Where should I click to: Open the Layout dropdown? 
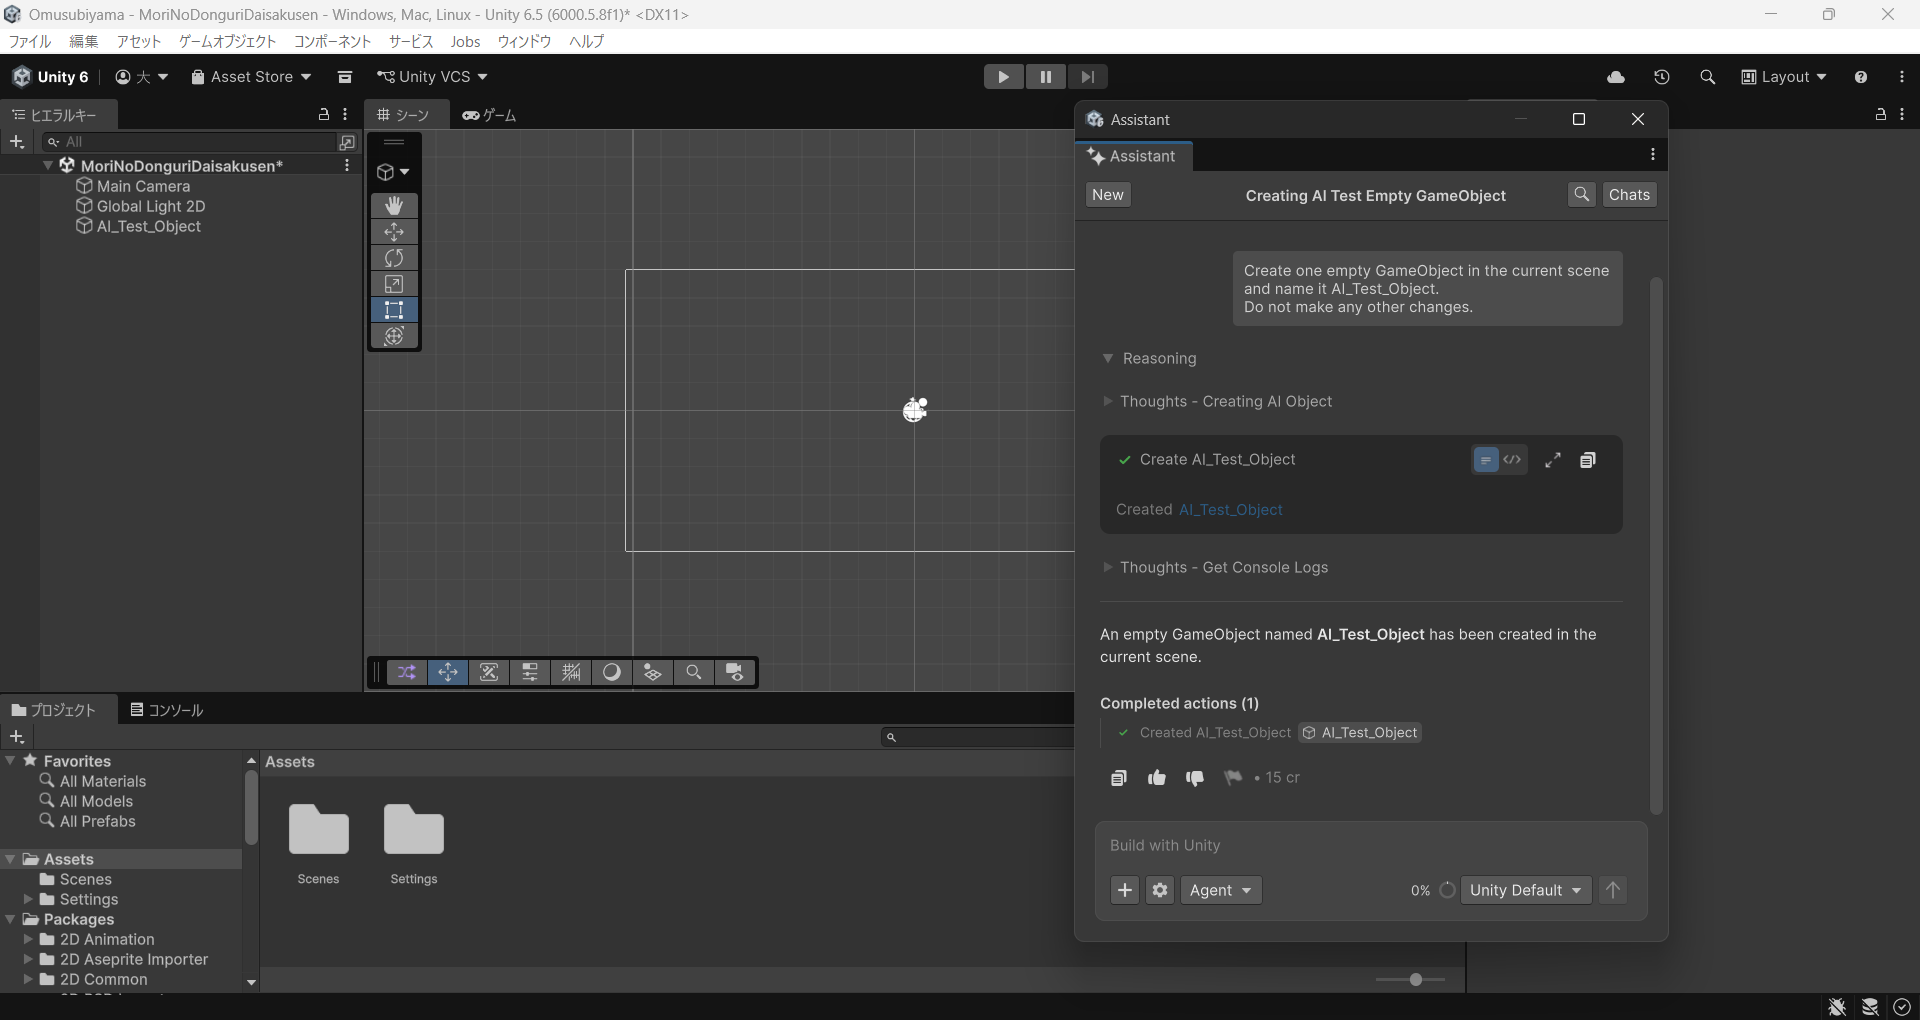coord(1784,77)
